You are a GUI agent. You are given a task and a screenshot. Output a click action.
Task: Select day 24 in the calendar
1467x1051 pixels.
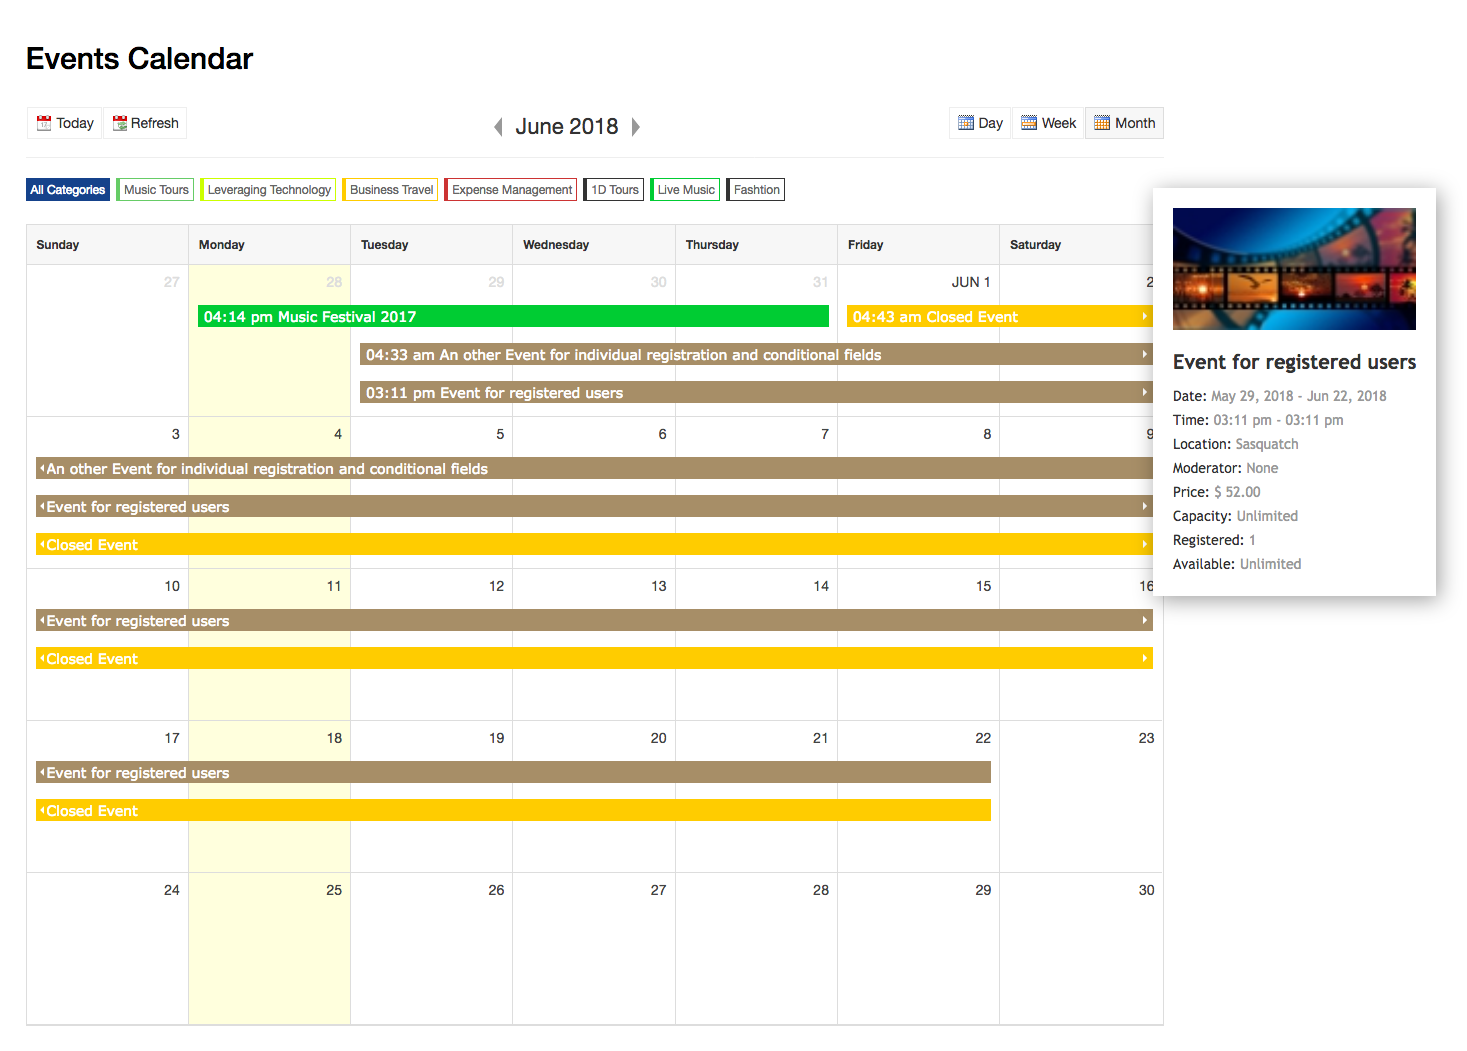(x=172, y=890)
